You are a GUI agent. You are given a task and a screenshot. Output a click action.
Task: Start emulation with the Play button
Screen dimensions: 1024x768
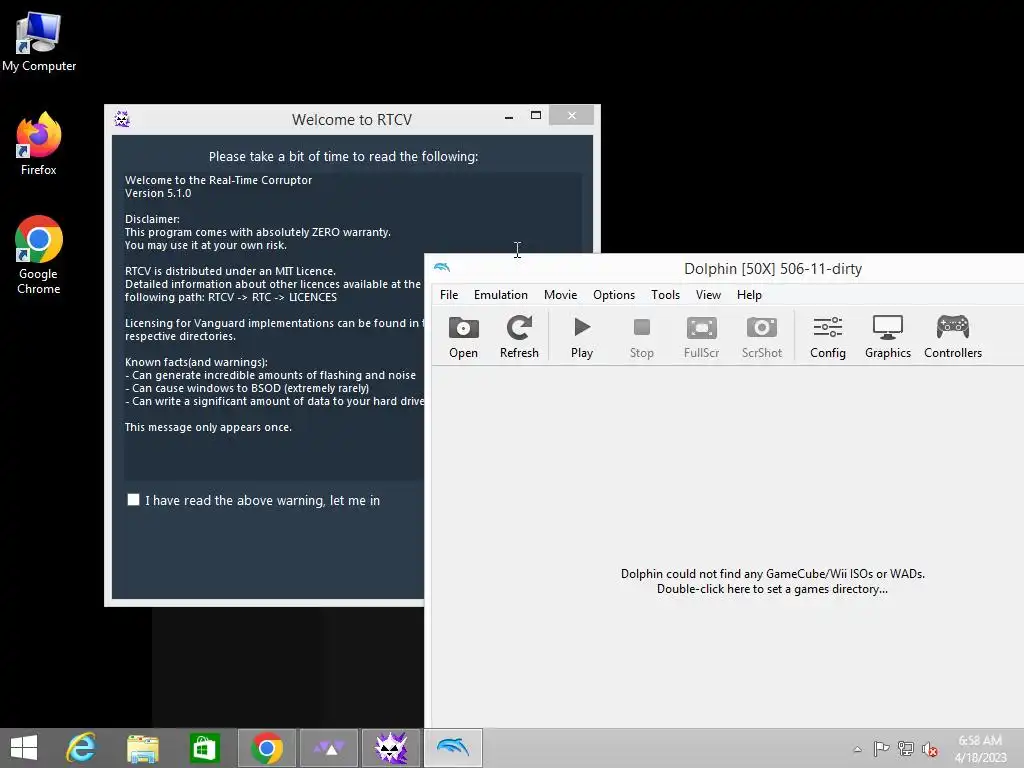click(581, 336)
